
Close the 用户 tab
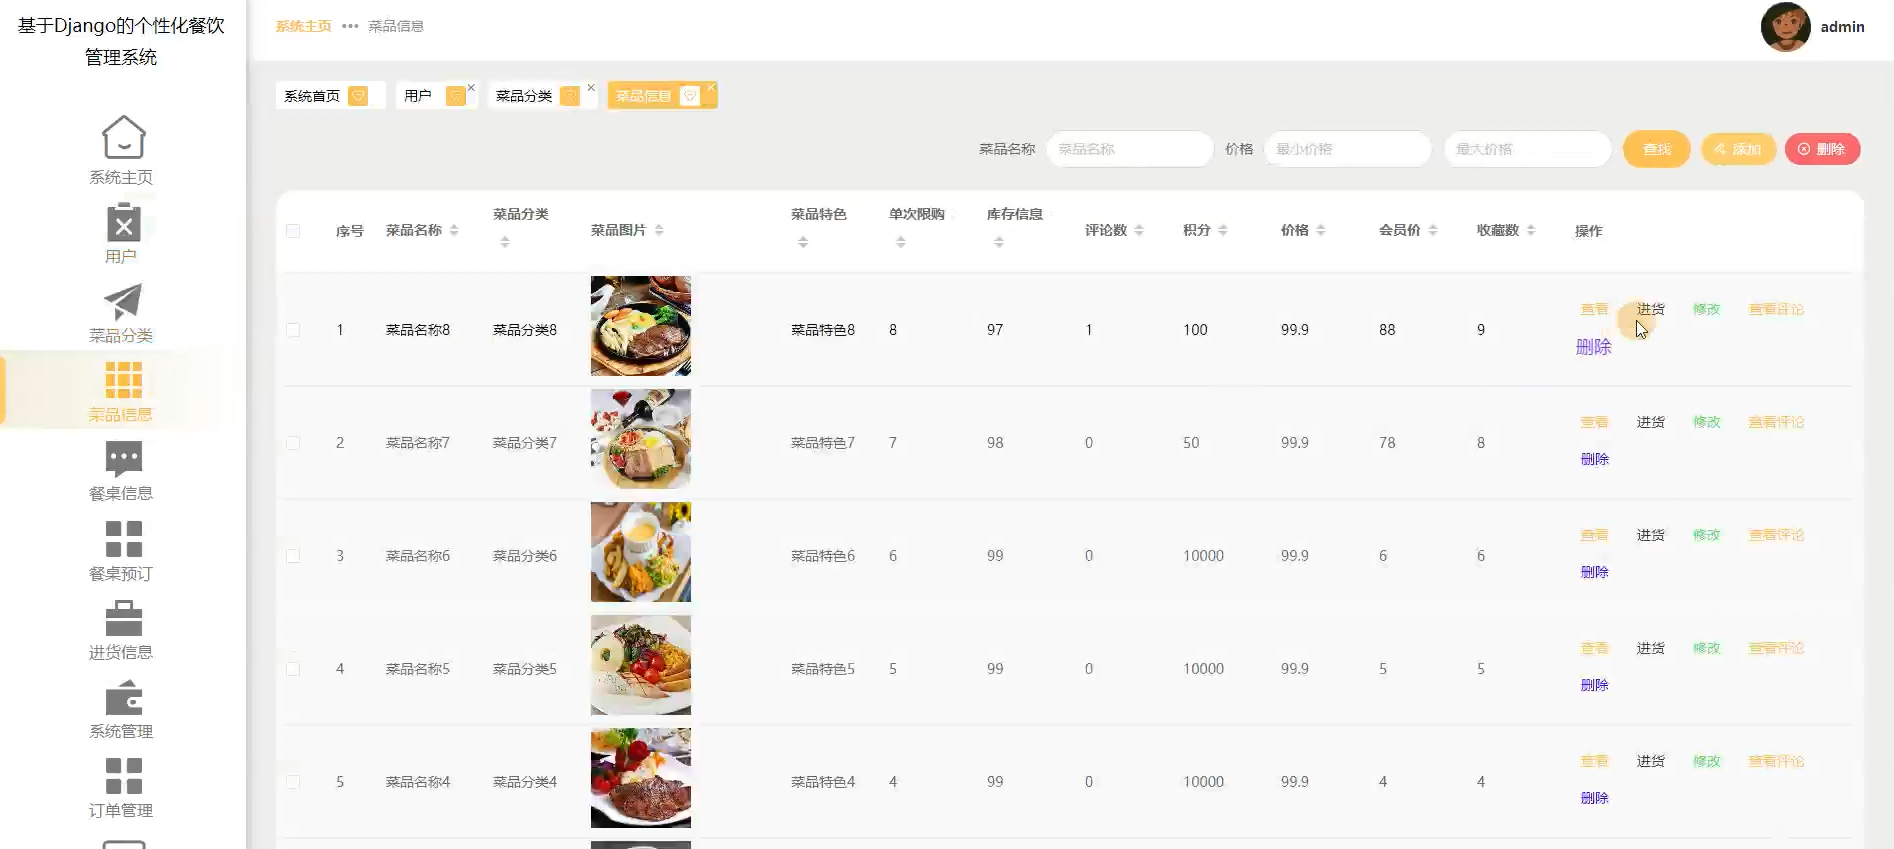[x=471, y=87]
